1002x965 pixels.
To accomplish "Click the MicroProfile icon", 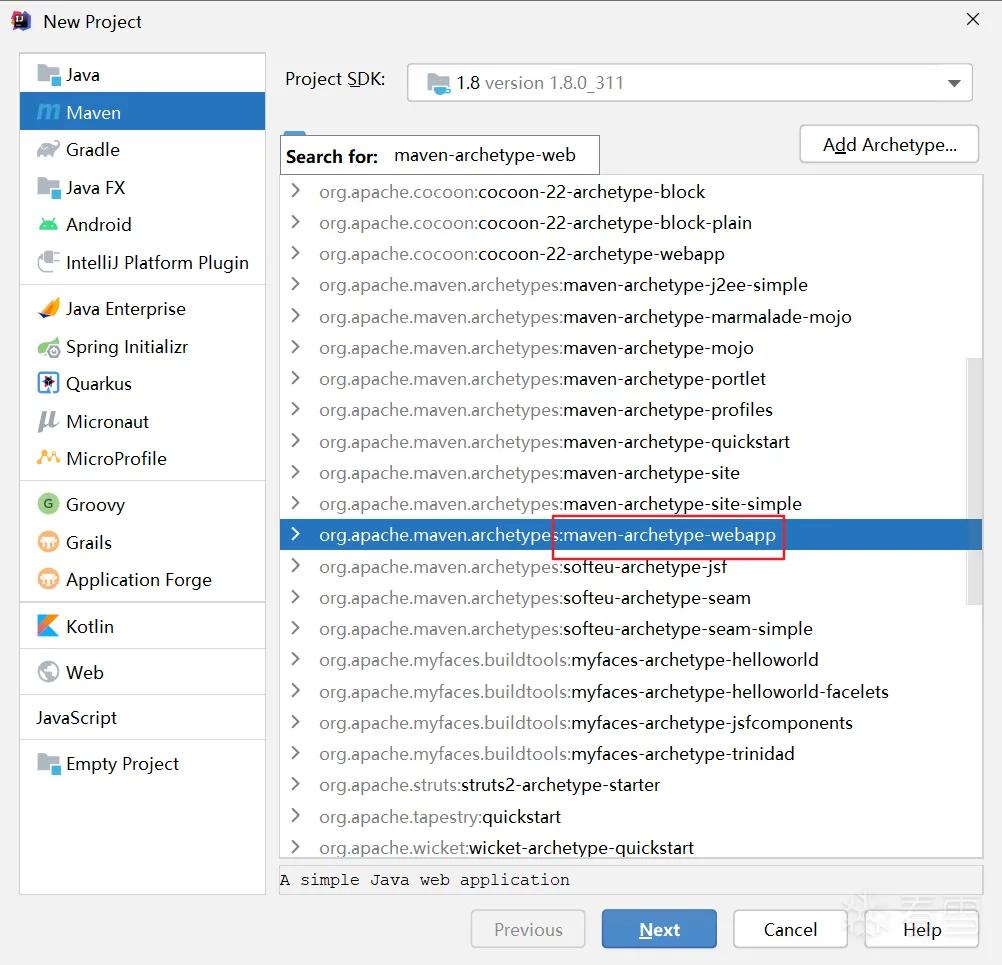I will coord(49,458).
